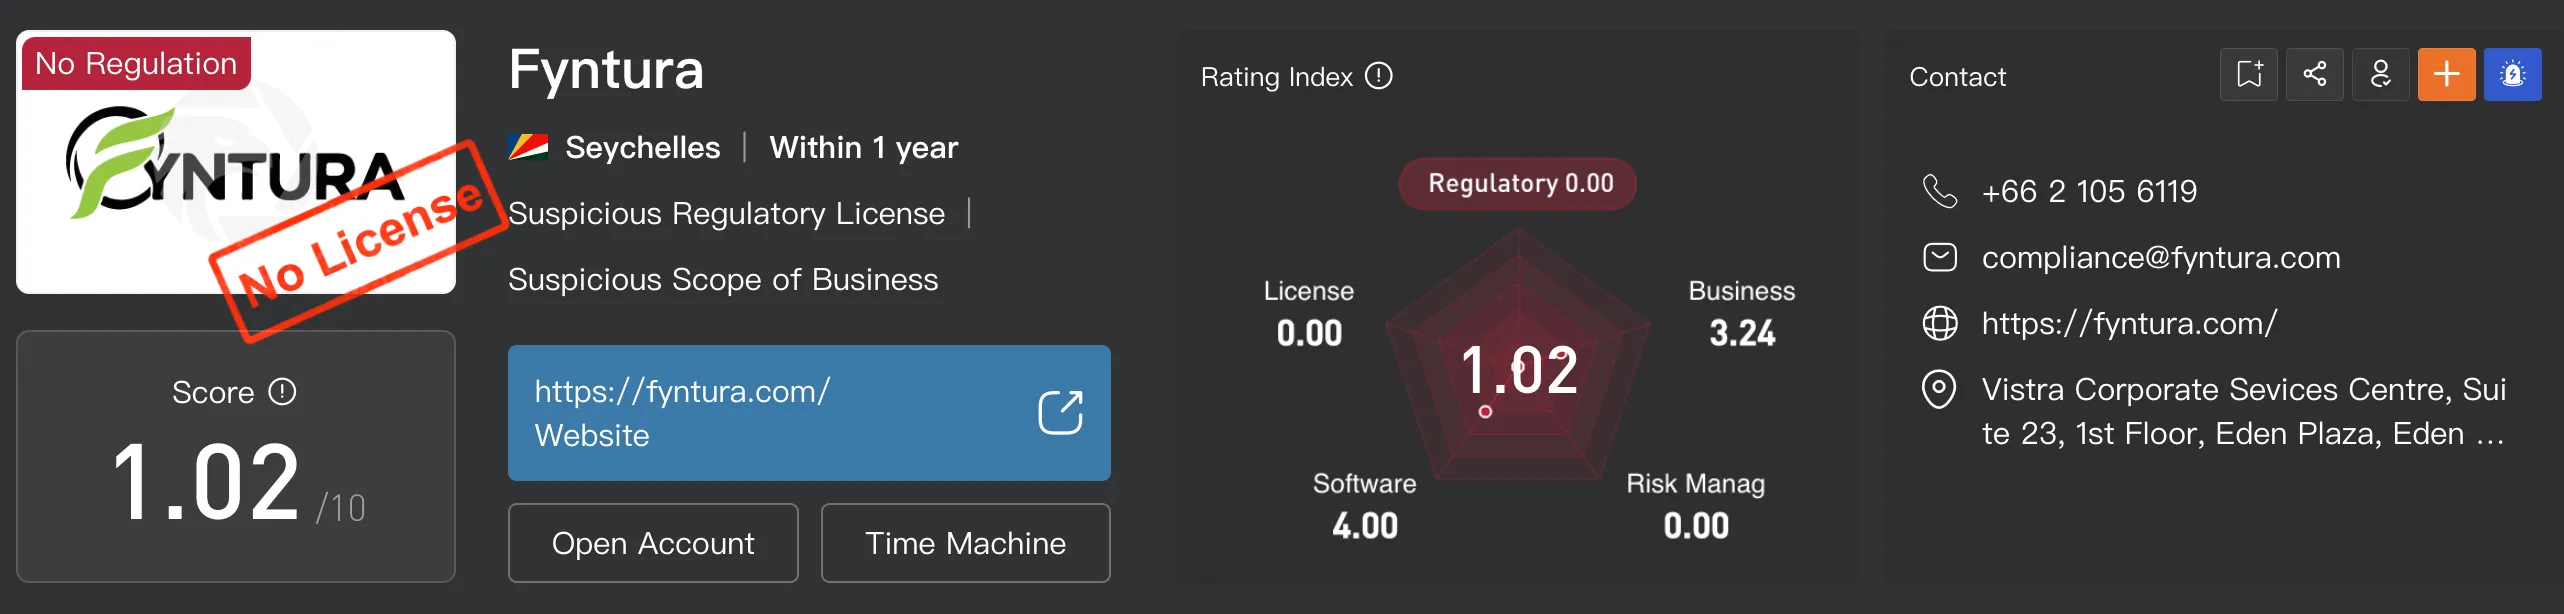2564x614 pixels.
Task: Click the Rating Index info icon
Action: click(x=1379, y=76)
